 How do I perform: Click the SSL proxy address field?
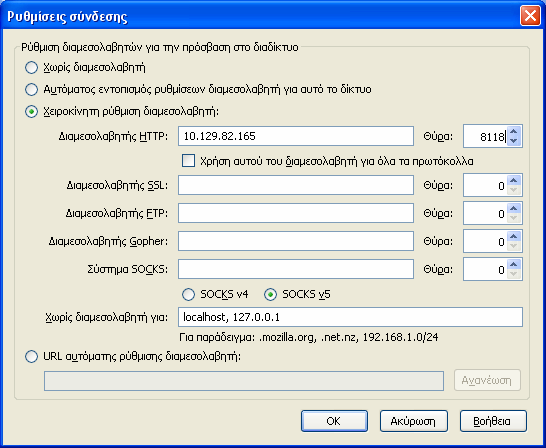(x=296, y=185)
